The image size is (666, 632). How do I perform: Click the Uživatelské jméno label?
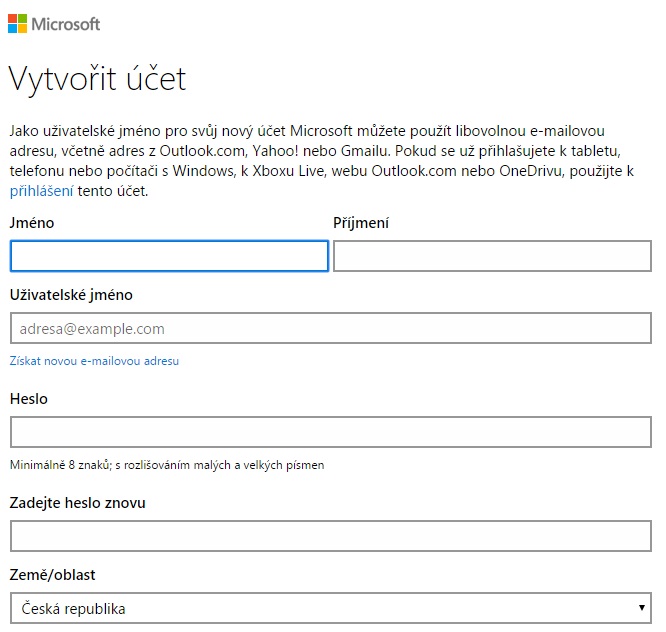click(x=71, y=295)
